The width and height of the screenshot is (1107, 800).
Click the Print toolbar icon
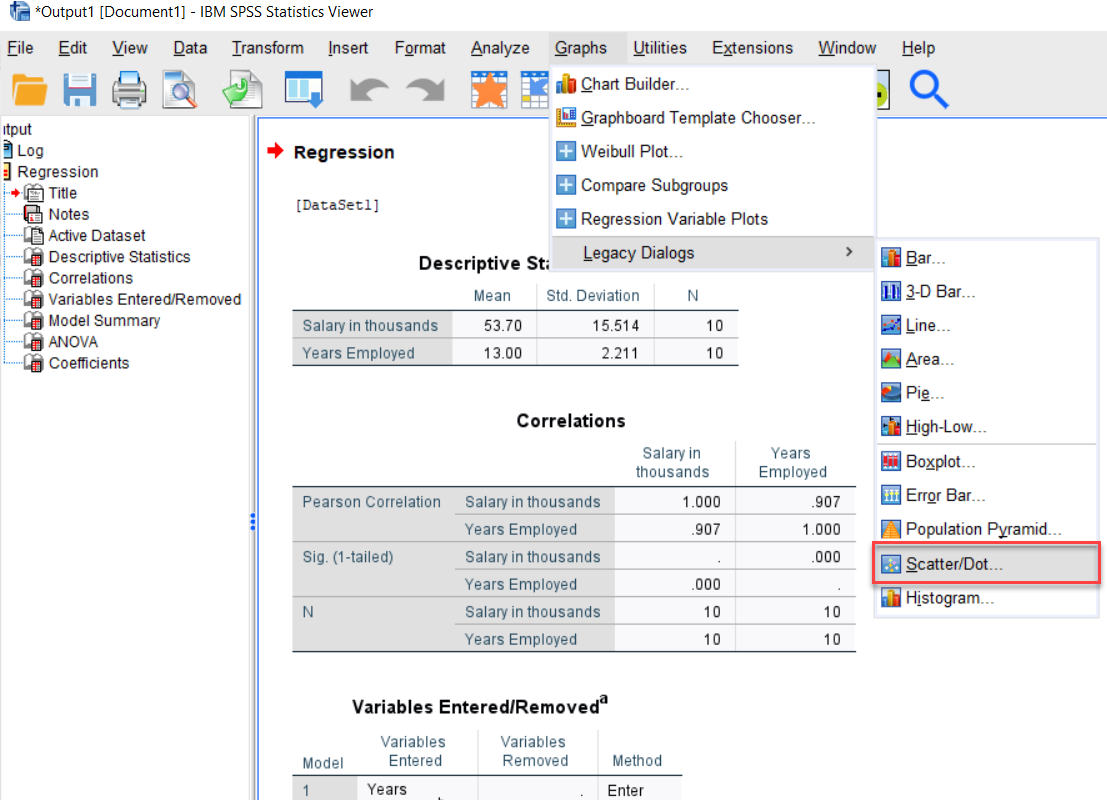click(129, 90)
